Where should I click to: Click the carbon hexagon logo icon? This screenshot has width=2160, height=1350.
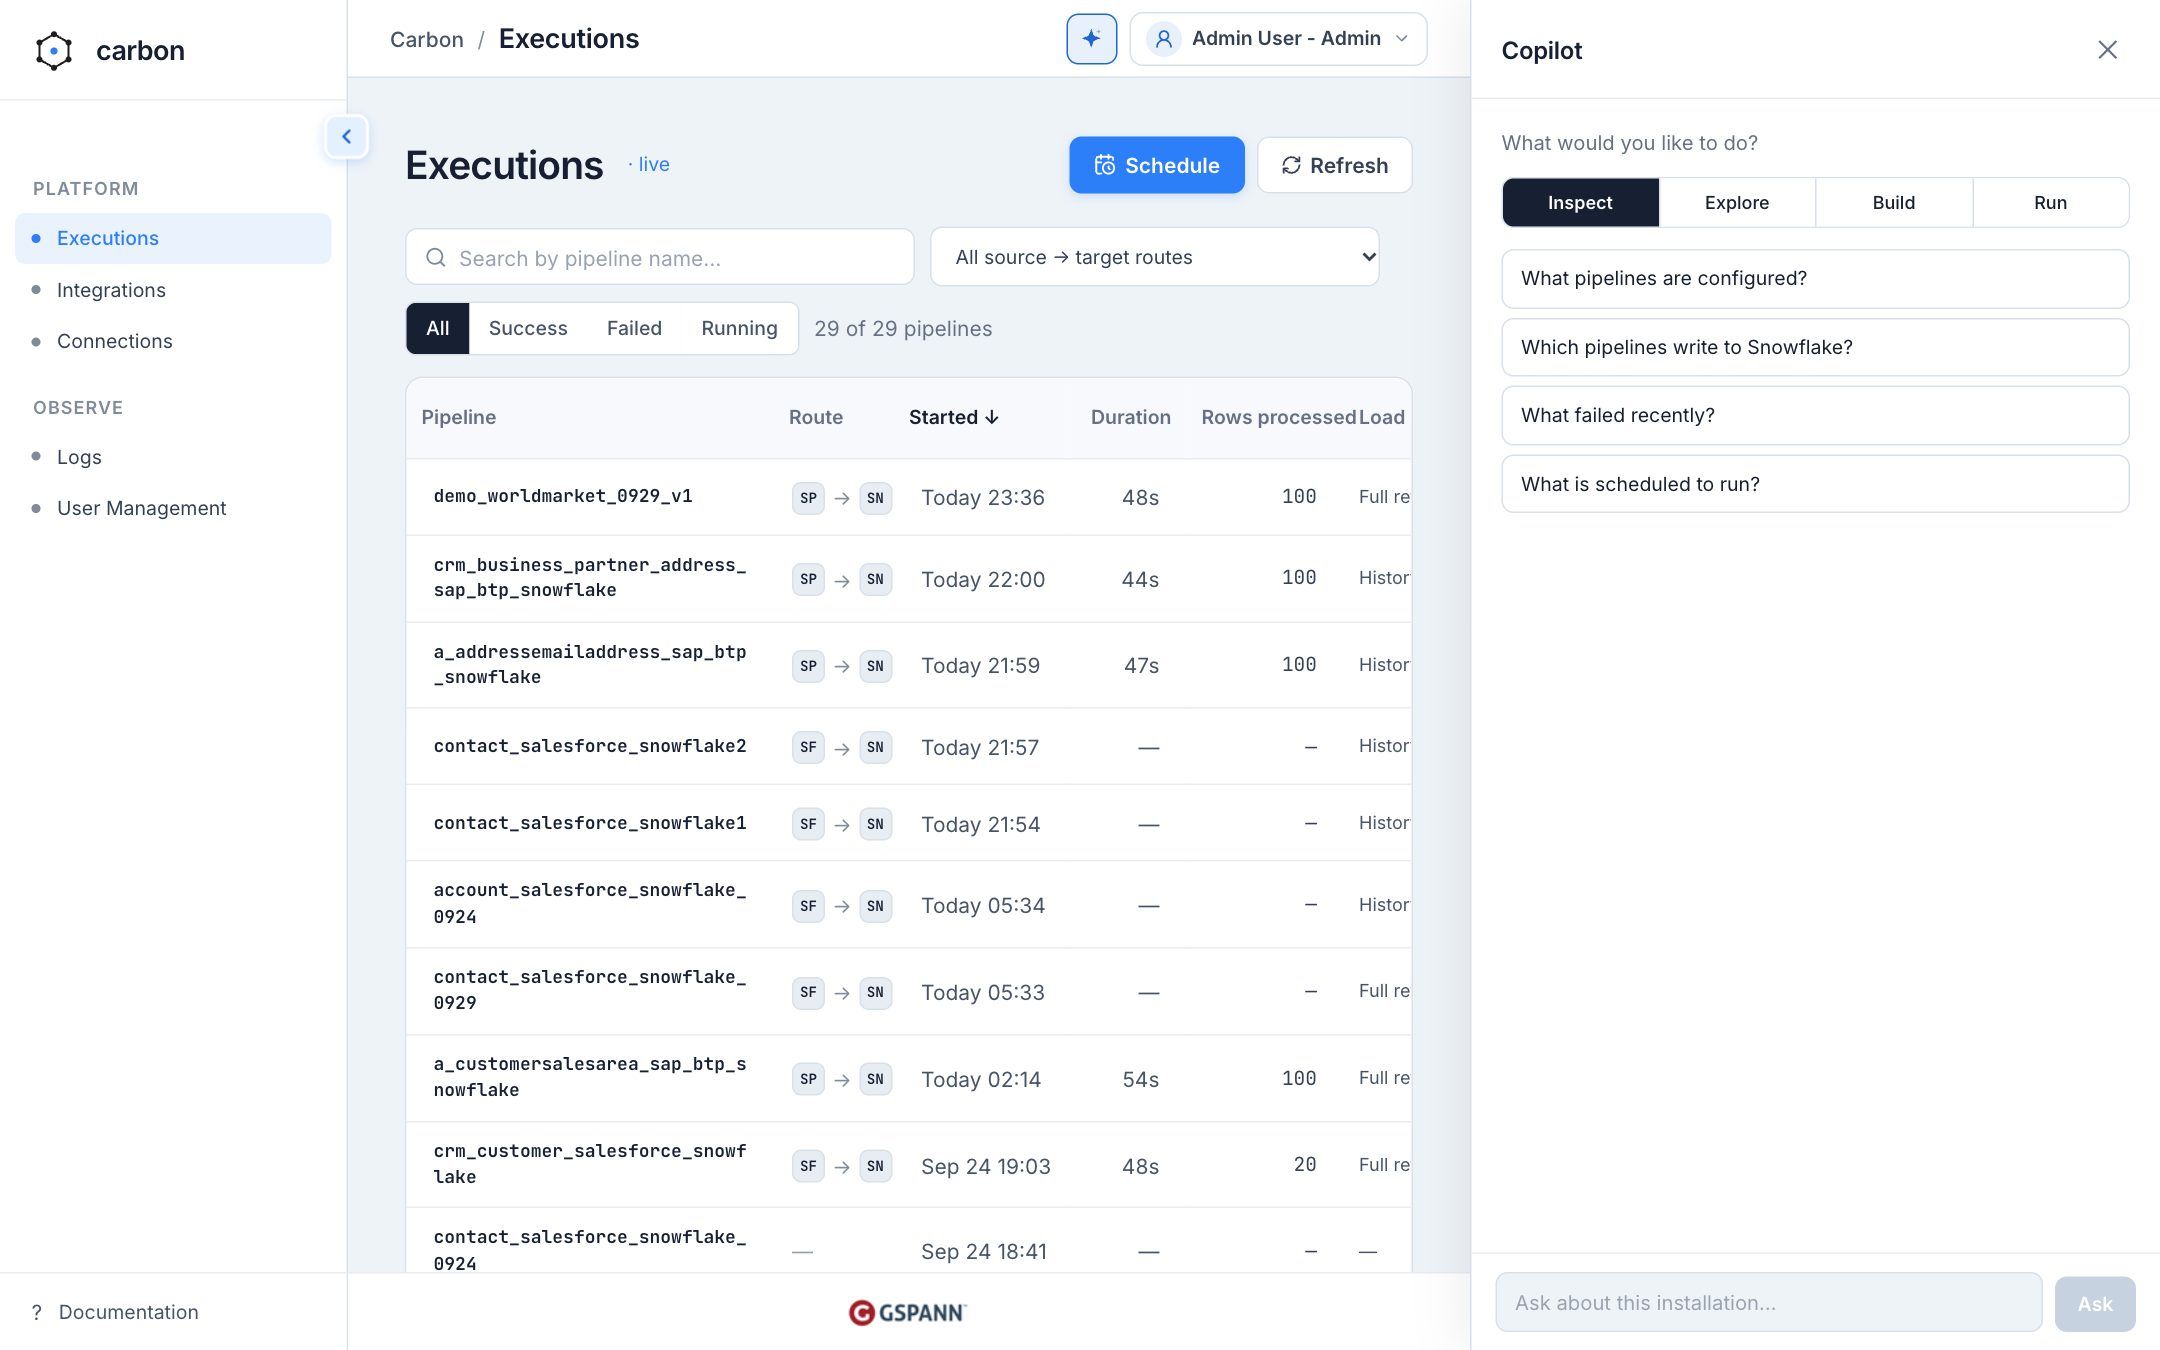[x=54, y=51]
